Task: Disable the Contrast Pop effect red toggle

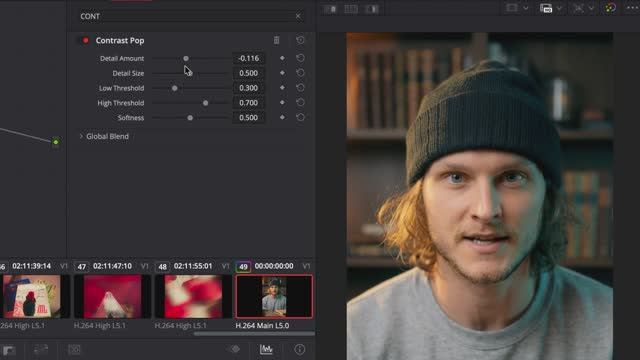Action: (x=86, y=40)
